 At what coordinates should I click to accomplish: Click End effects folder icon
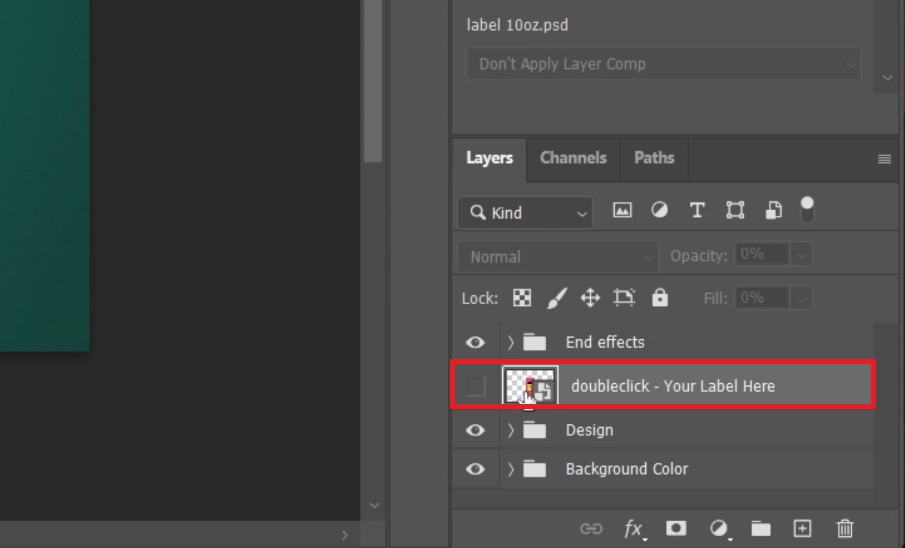(x=534, y=342)
